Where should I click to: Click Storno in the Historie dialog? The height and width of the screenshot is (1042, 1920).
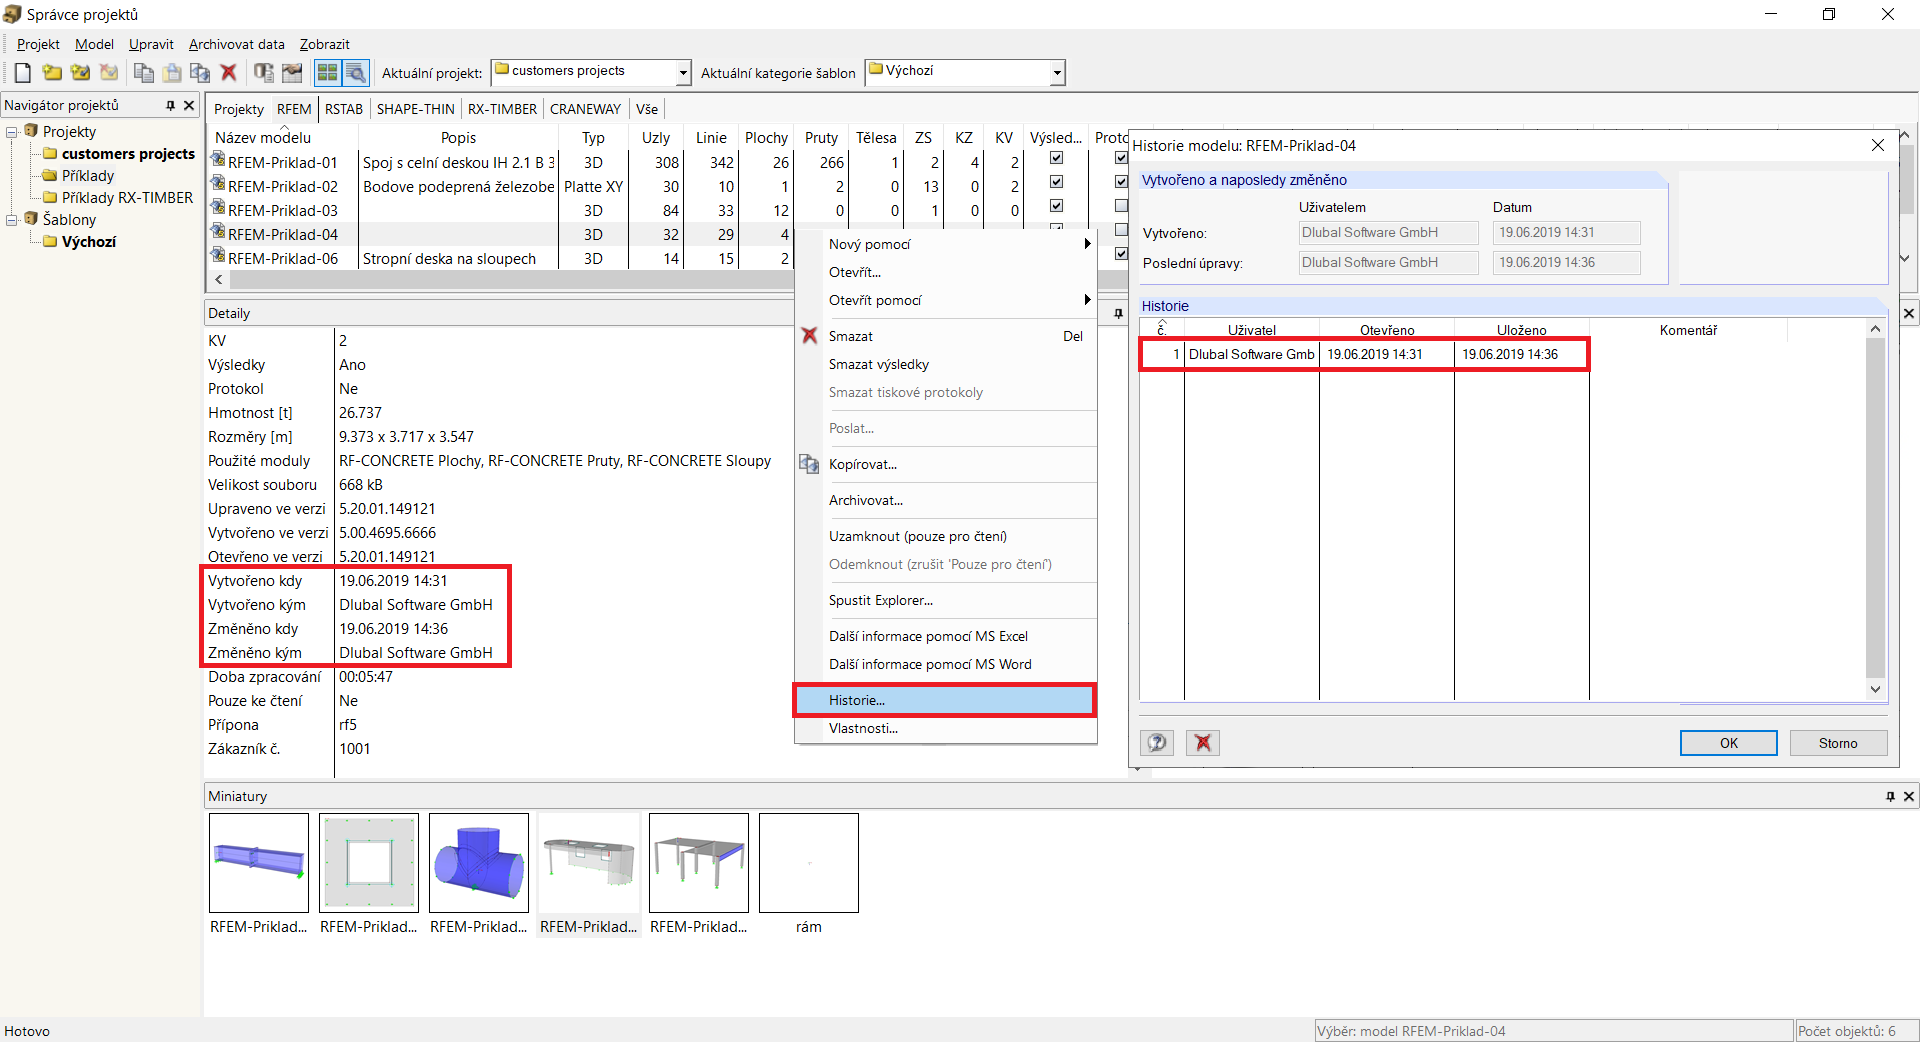pyautogui.click(x=1838, y=743)
